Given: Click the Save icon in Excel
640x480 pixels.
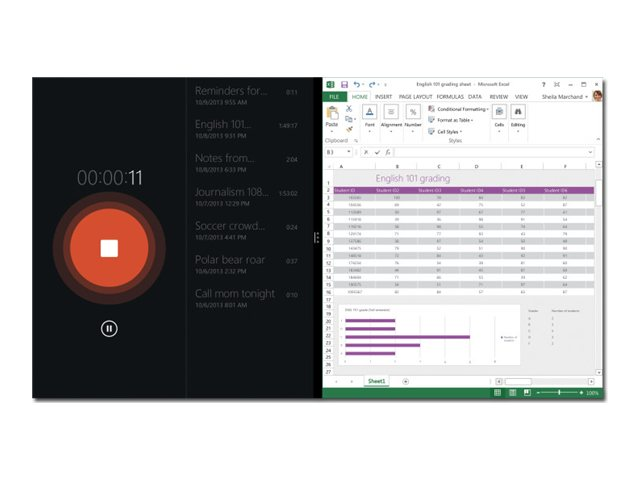Looking at the screenshot, I should tap(344, 84).
